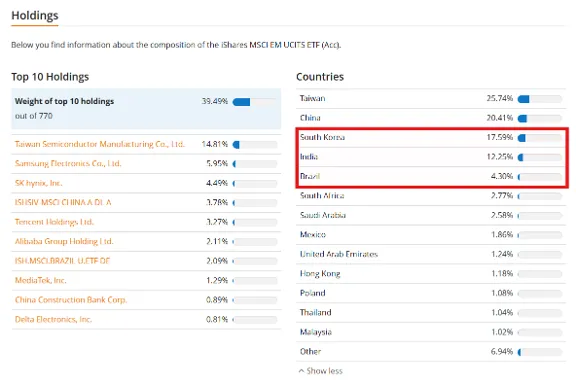Click the Taiwan country row label
This screenshot has width=576, height=384.
[x=313, y=98]
